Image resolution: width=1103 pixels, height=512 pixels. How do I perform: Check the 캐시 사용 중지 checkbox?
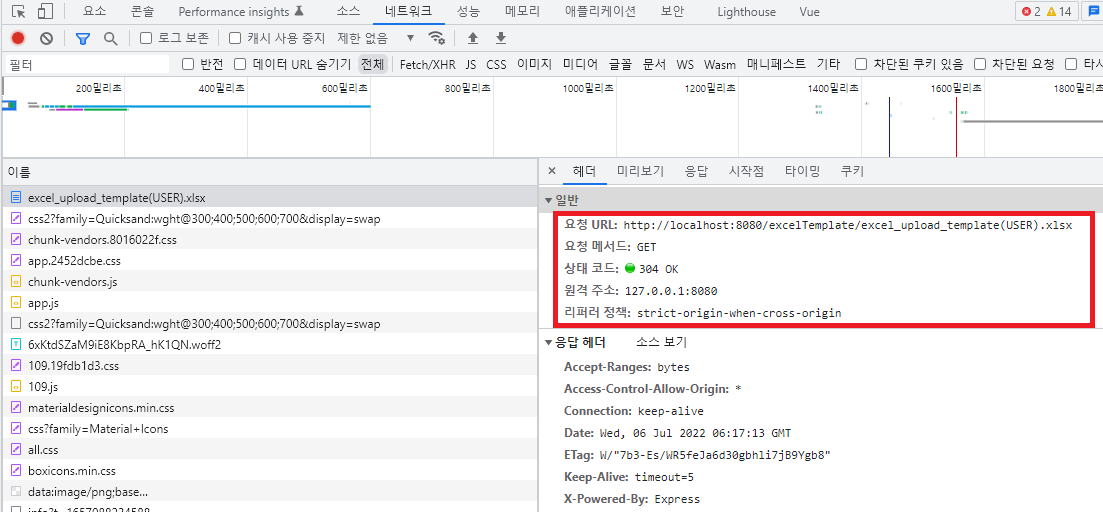[235, 38]
